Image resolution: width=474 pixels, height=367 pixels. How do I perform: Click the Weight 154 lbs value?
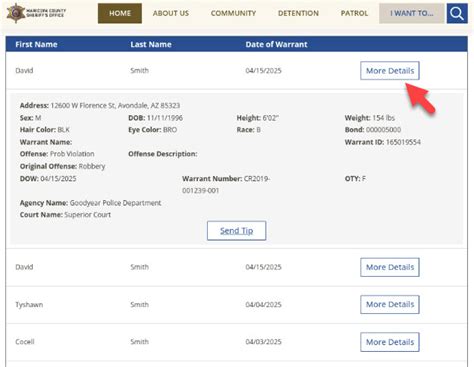click(x=383, y=118)
